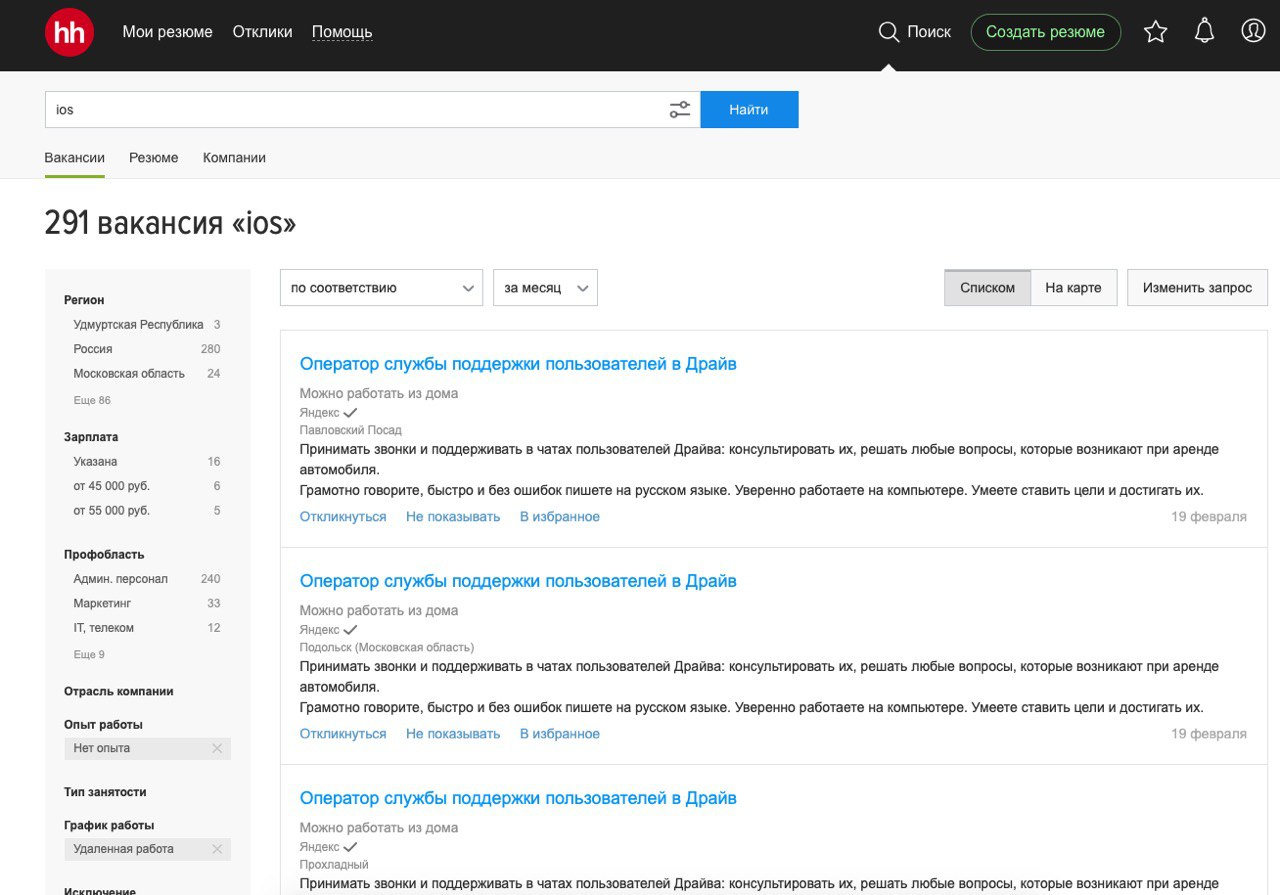Open the 'за месяц' period dropdown
Viewport: 1280px width, 895px height.
pos(545,288)
